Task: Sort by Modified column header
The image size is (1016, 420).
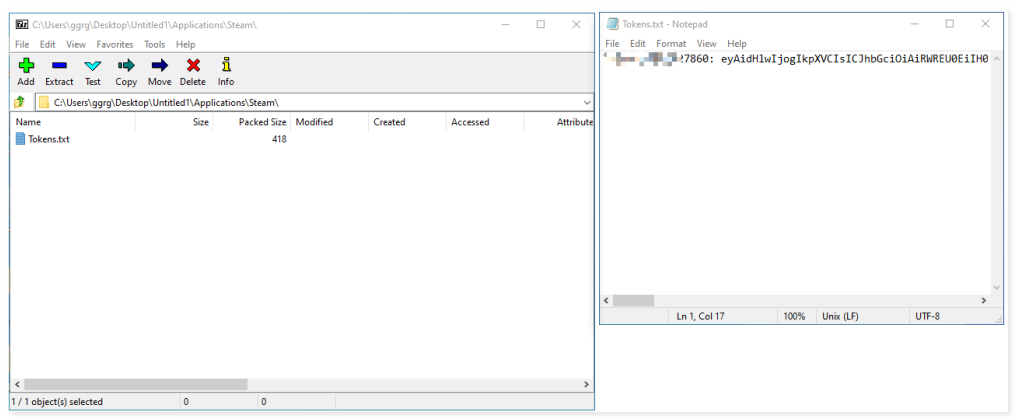Action: click(314, 122)
